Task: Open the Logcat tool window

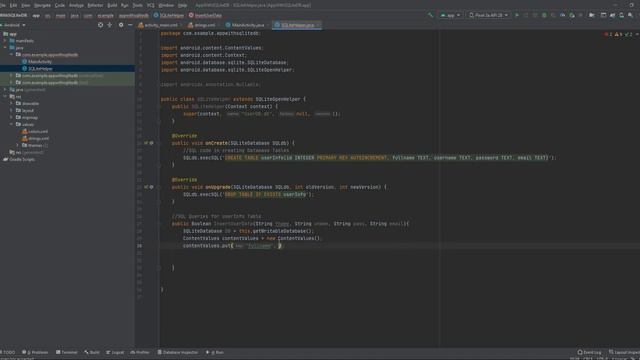Action: 115,352
